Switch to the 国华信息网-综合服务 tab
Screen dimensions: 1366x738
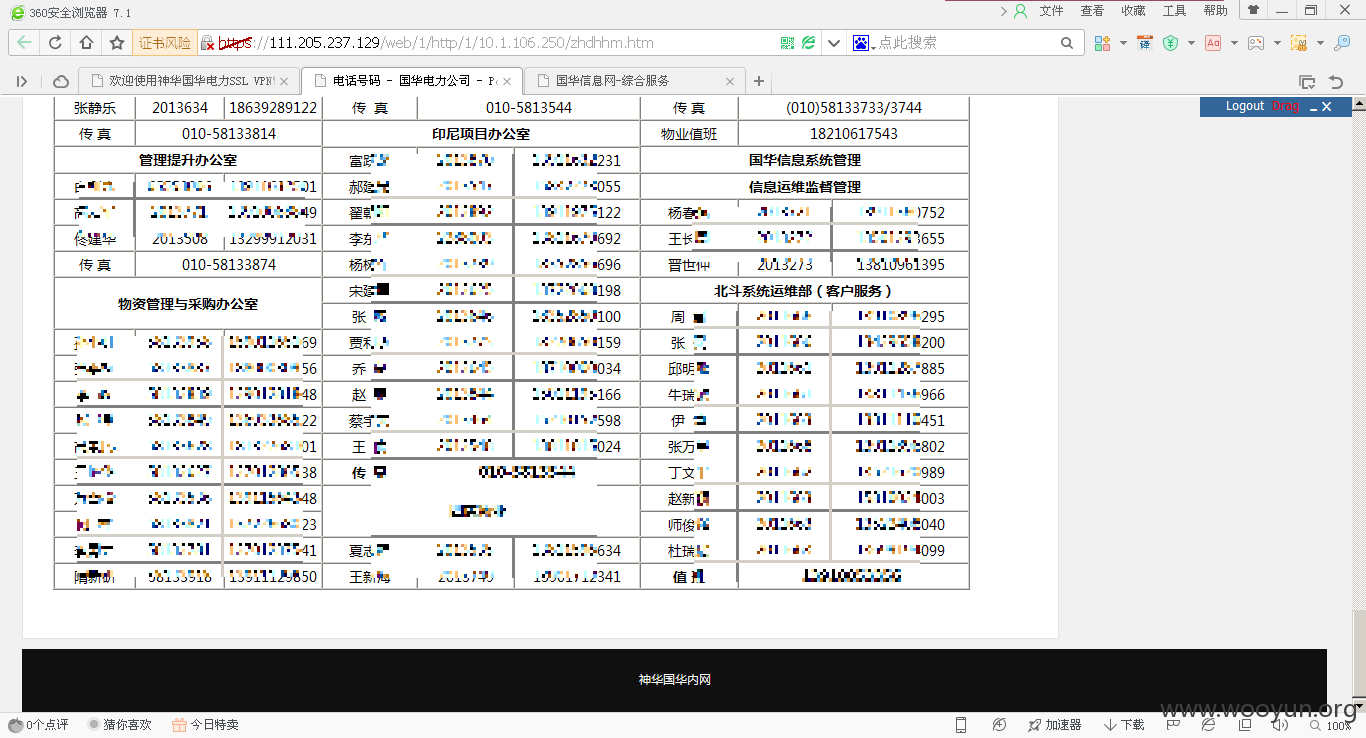635,81
